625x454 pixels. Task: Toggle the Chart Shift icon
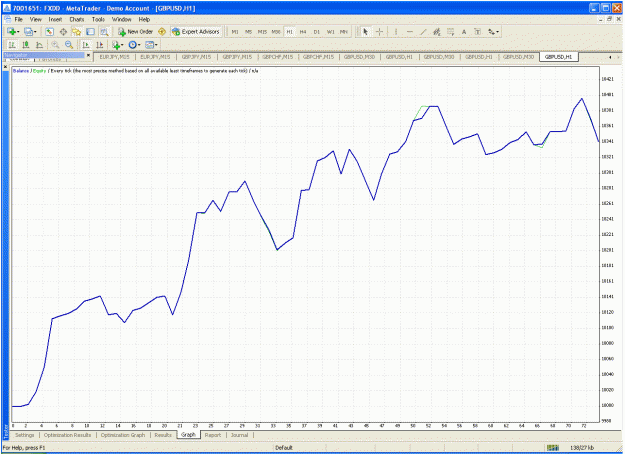click(100, 45)
